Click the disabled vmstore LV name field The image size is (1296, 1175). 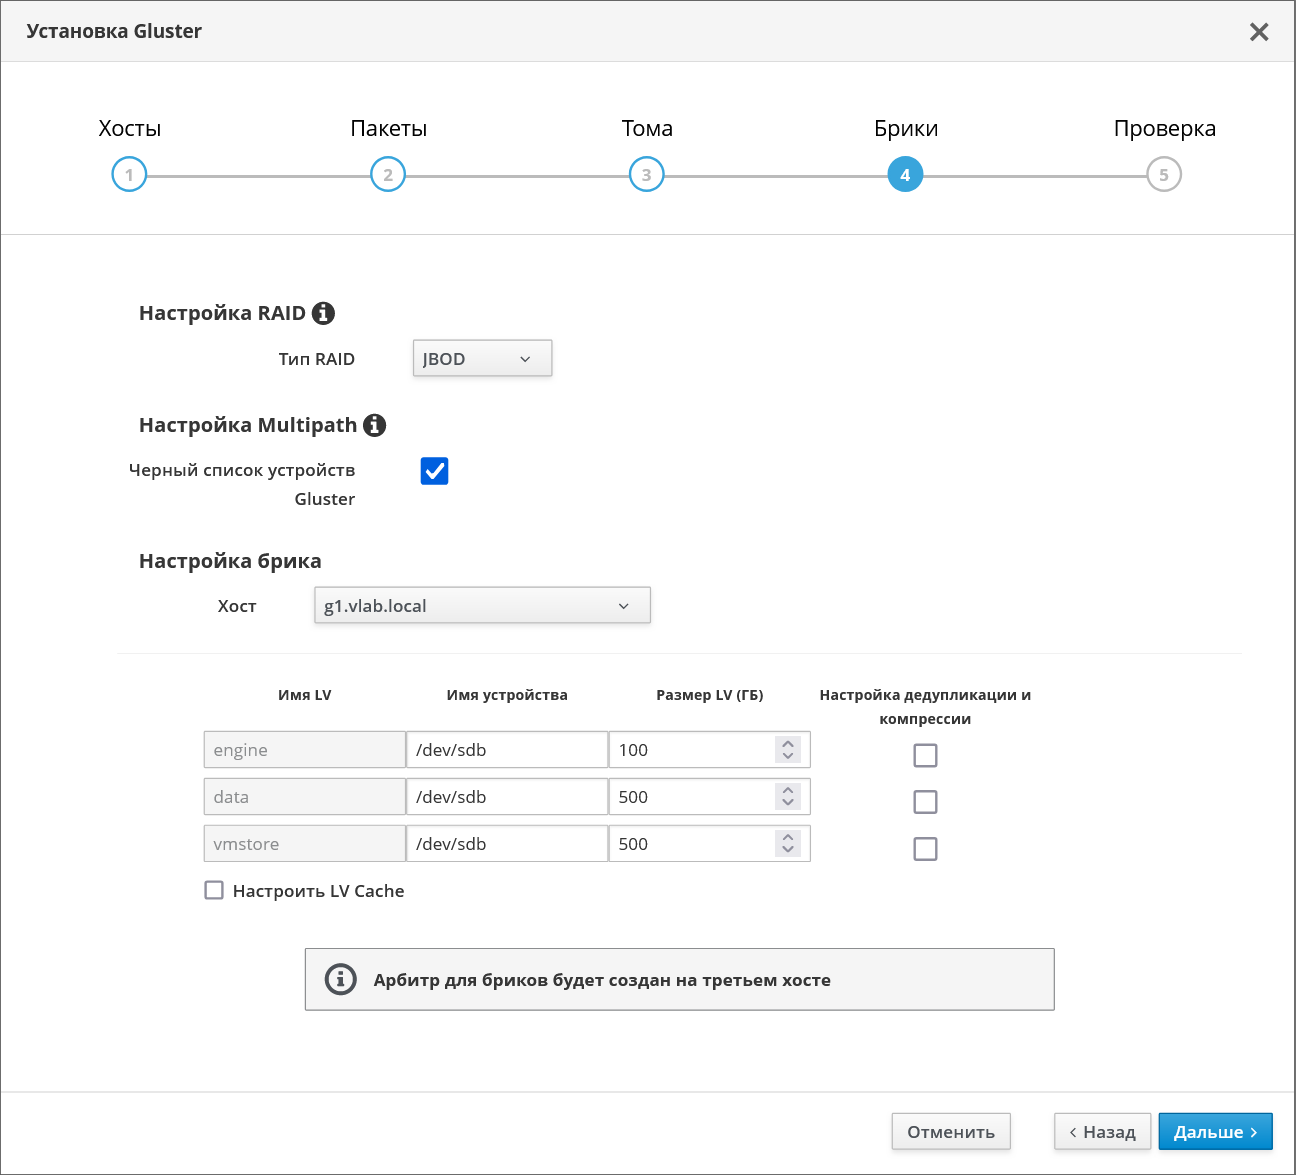pos(305,844)
